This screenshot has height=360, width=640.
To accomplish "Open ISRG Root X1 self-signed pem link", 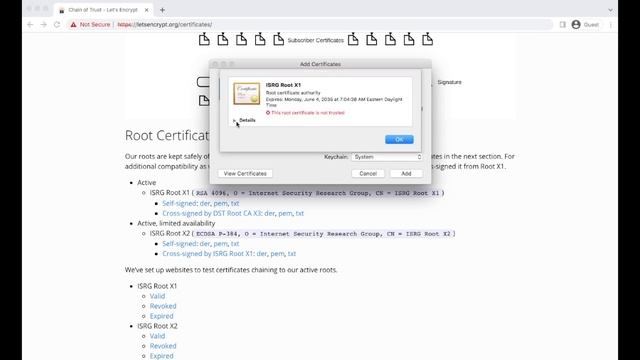I will point(220,203).
